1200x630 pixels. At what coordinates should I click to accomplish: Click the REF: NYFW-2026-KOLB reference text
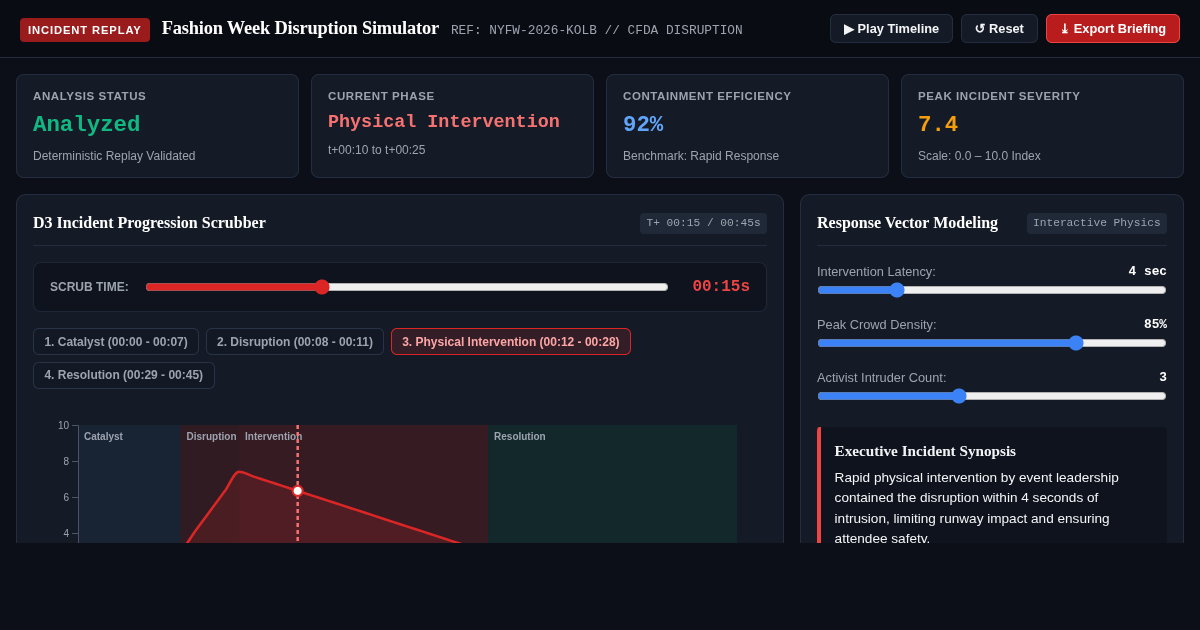point(597,30)
